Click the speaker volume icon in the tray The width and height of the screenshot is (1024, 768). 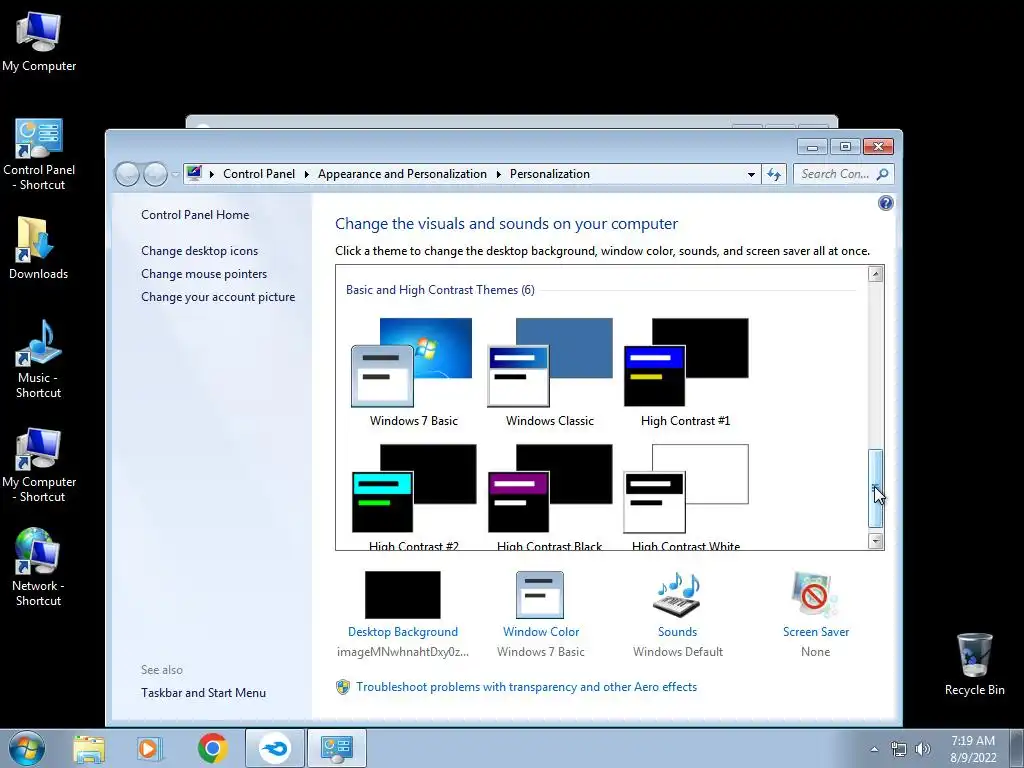923,749
